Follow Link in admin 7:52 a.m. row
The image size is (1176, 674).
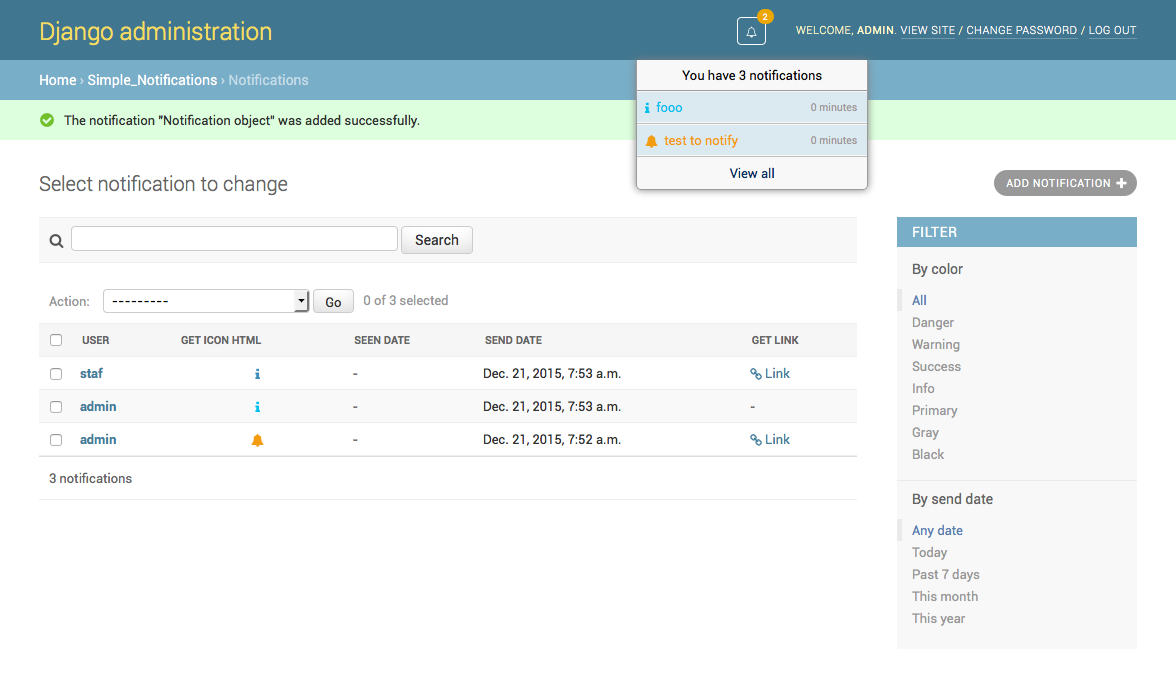(x=770, y=439)
